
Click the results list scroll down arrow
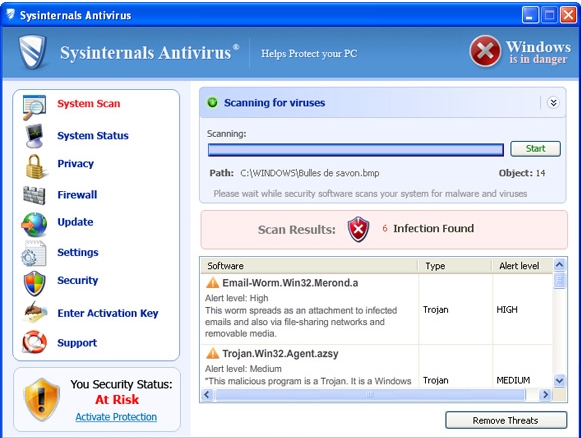click(560, 381)
